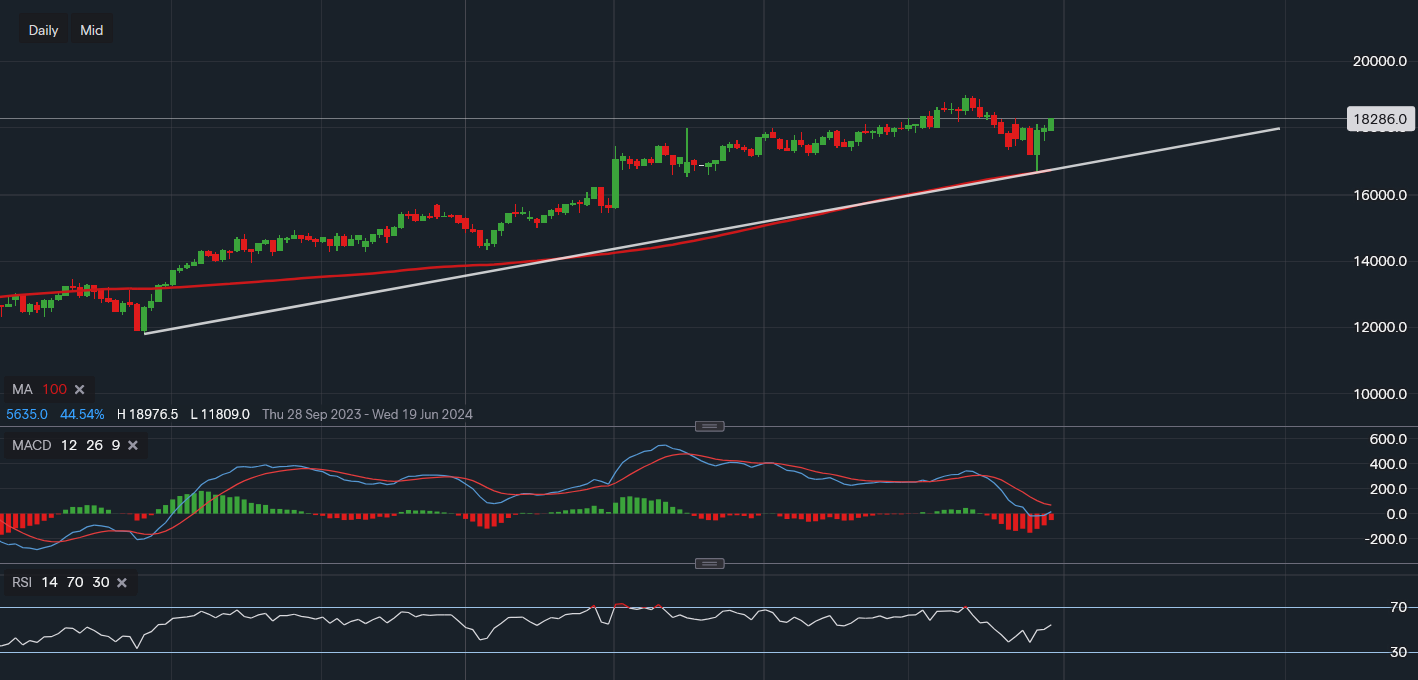The height and width of the screenshot is (680, 1418).
Task: Open the RSI pane resize handle
Action: pyautogui.click(x=709, y=563)
